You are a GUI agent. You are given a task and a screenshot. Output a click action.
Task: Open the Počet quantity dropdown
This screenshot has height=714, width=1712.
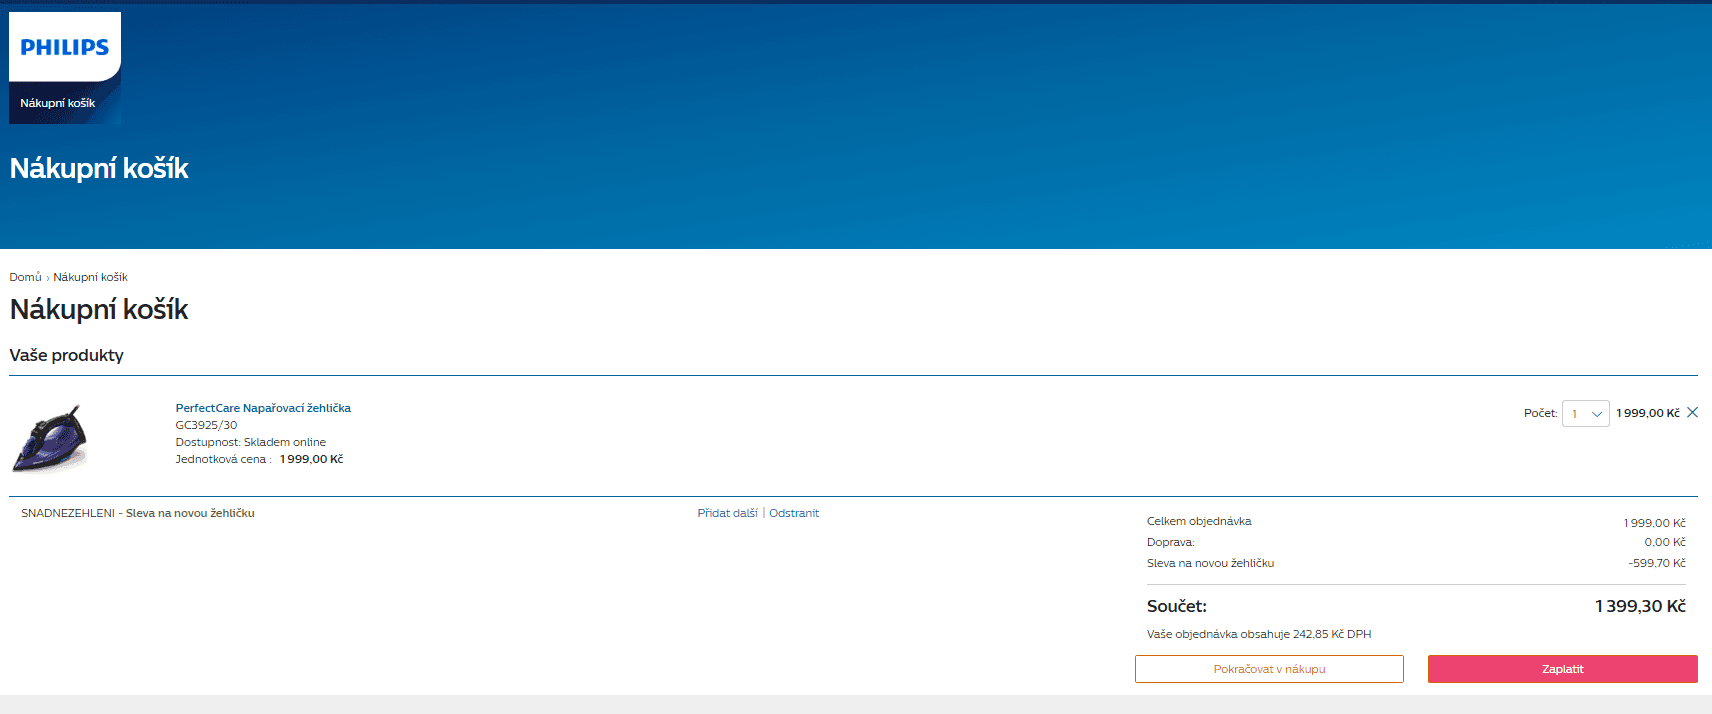tap(1585, 413)
